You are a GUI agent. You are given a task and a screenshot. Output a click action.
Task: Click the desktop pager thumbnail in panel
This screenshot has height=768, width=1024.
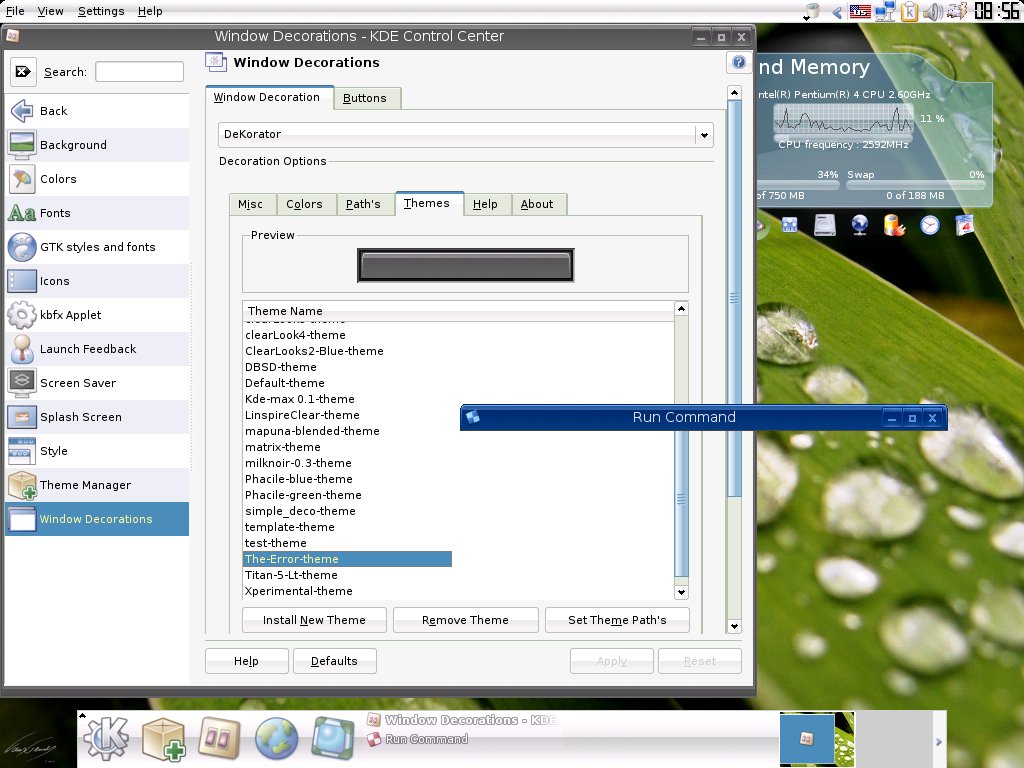click(x=817, y=739)
